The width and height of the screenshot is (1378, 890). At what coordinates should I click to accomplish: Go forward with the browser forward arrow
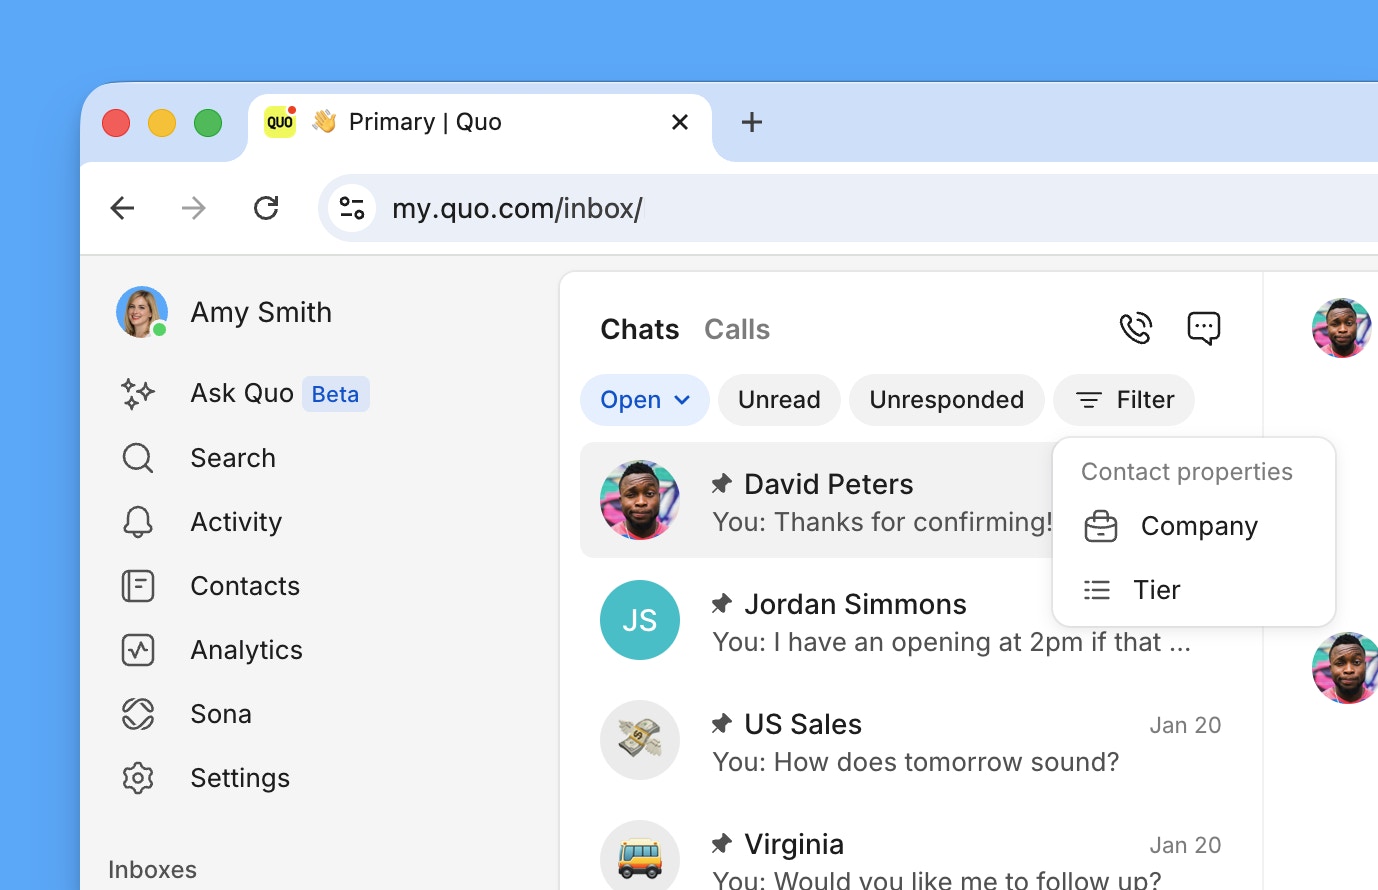click(x=194, y=208)
